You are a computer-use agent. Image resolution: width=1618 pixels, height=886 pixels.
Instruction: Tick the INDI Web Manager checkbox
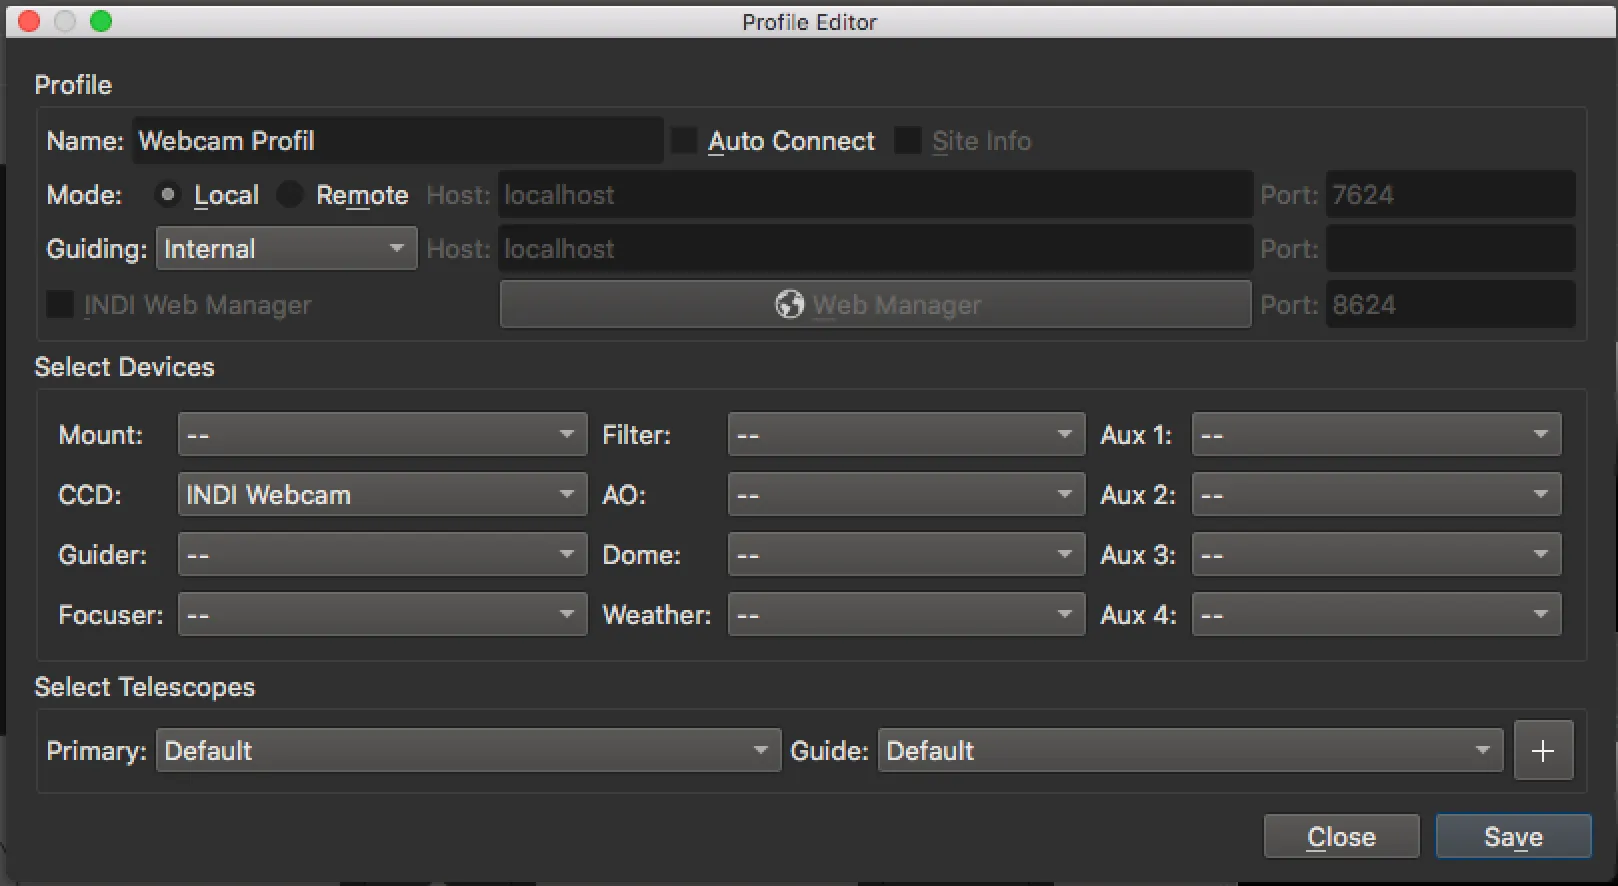[60, 304]
